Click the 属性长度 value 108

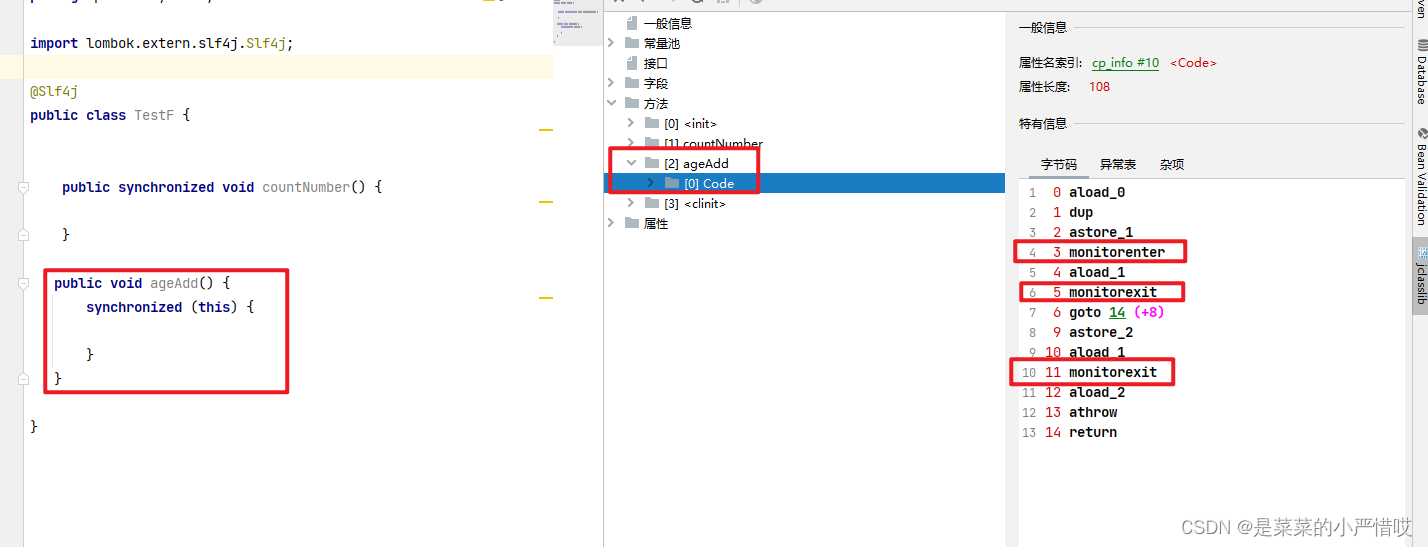click(1100, 86)
